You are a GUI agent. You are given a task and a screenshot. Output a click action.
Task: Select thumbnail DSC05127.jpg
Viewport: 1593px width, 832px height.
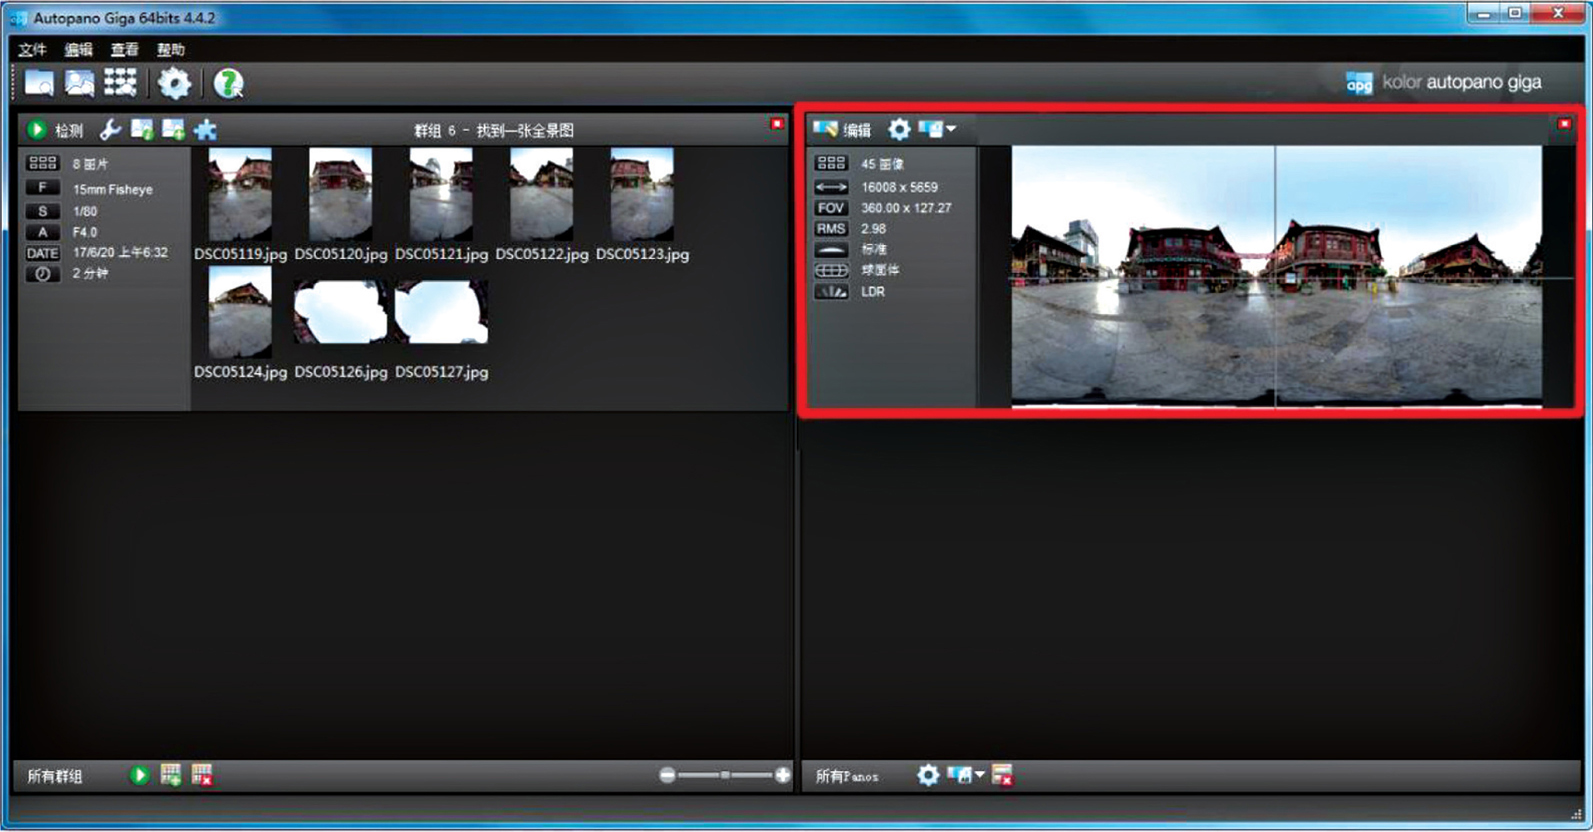[x=441, y=312]
